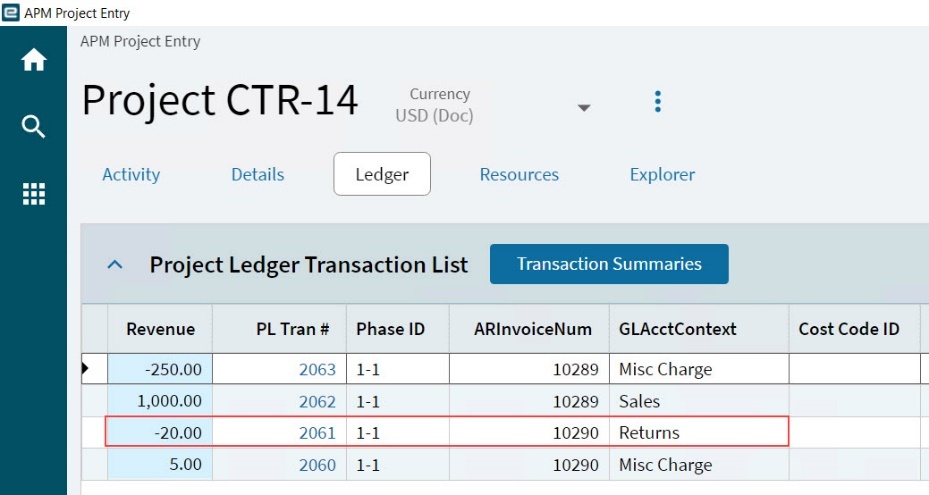Open the search magnifier in sidebar
Viewport: 929px width, 495px height.
point(33,127)
